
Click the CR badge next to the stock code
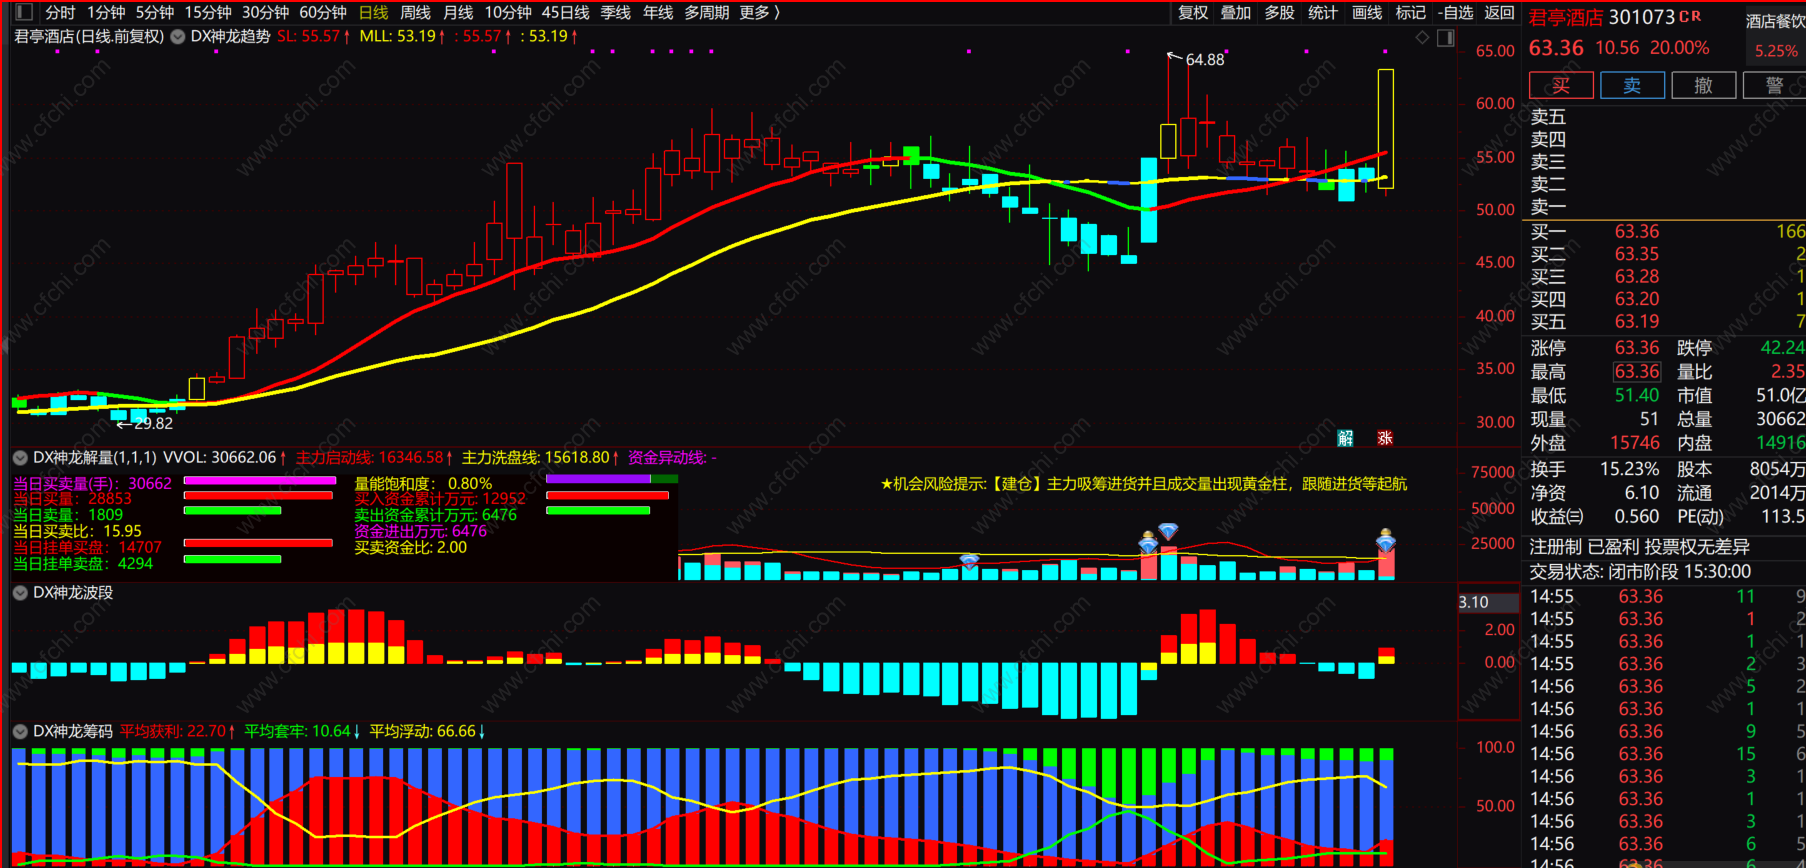point(1690,16)
